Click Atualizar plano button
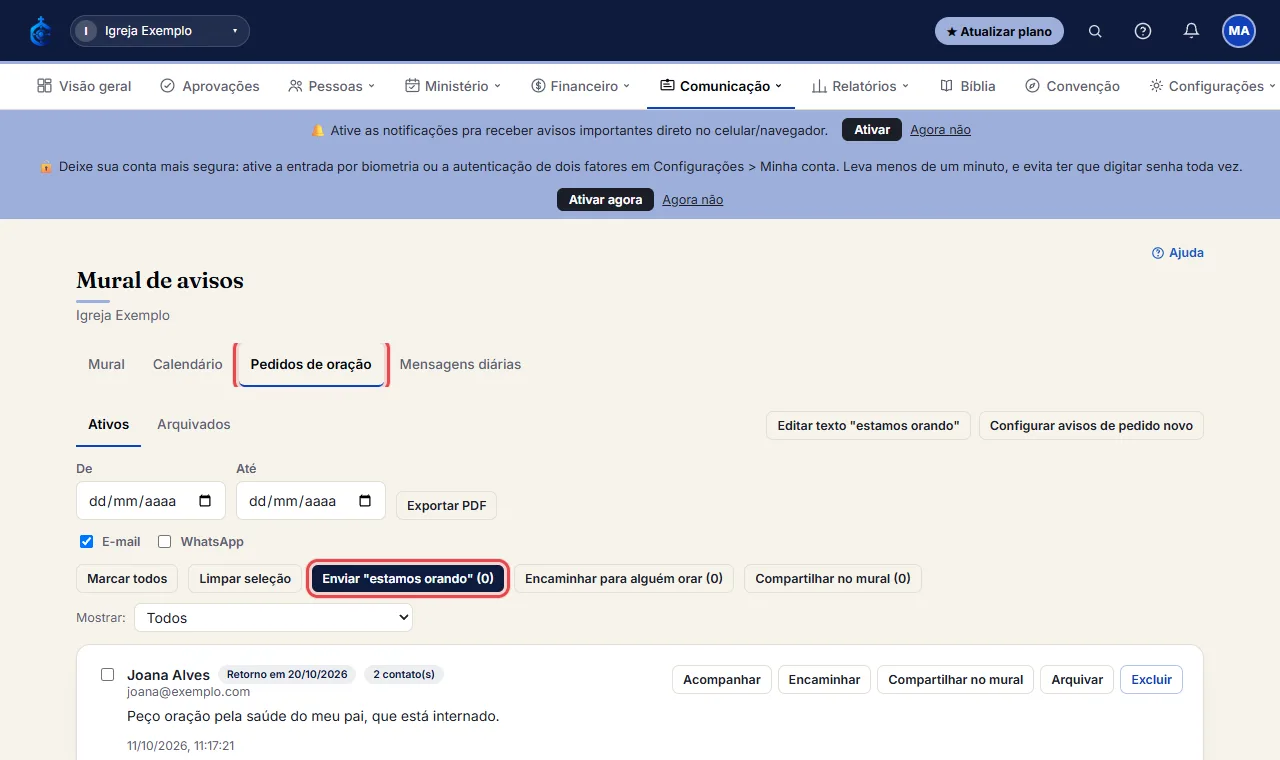The width and height of the screenshot is (1280, 760). click(x=999, y=31)
